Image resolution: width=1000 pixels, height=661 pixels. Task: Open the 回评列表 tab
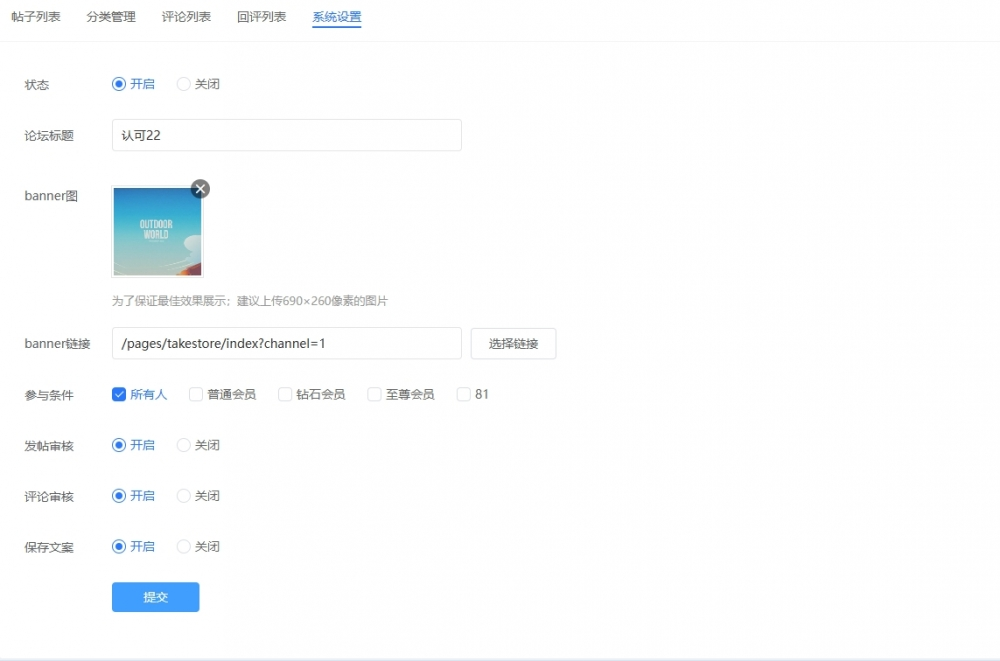tap(261, 17)
